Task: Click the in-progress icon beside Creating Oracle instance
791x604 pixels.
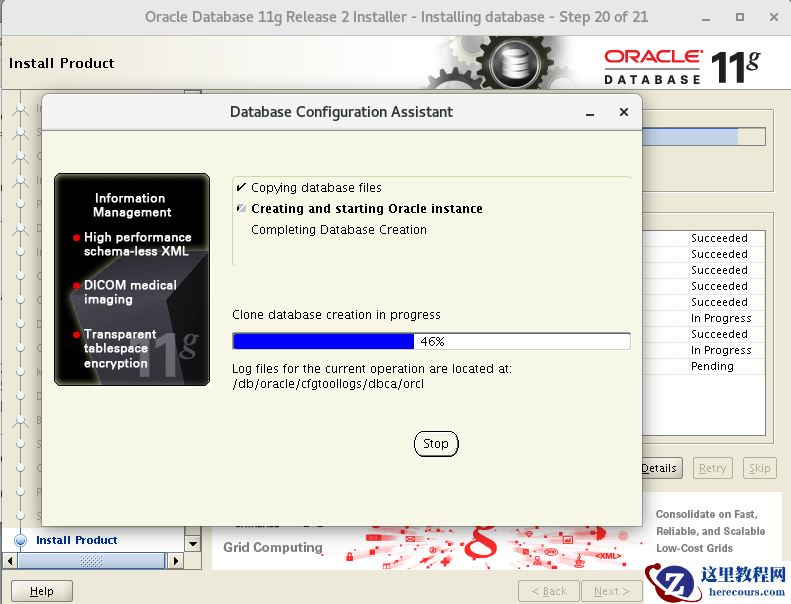Action: pos(241,208)
